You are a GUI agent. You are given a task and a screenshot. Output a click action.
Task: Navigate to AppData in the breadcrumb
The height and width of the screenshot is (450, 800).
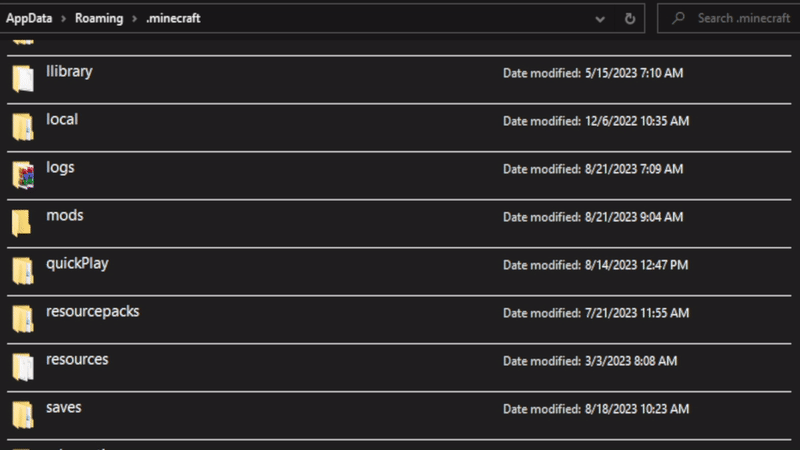tap(31, 18)
